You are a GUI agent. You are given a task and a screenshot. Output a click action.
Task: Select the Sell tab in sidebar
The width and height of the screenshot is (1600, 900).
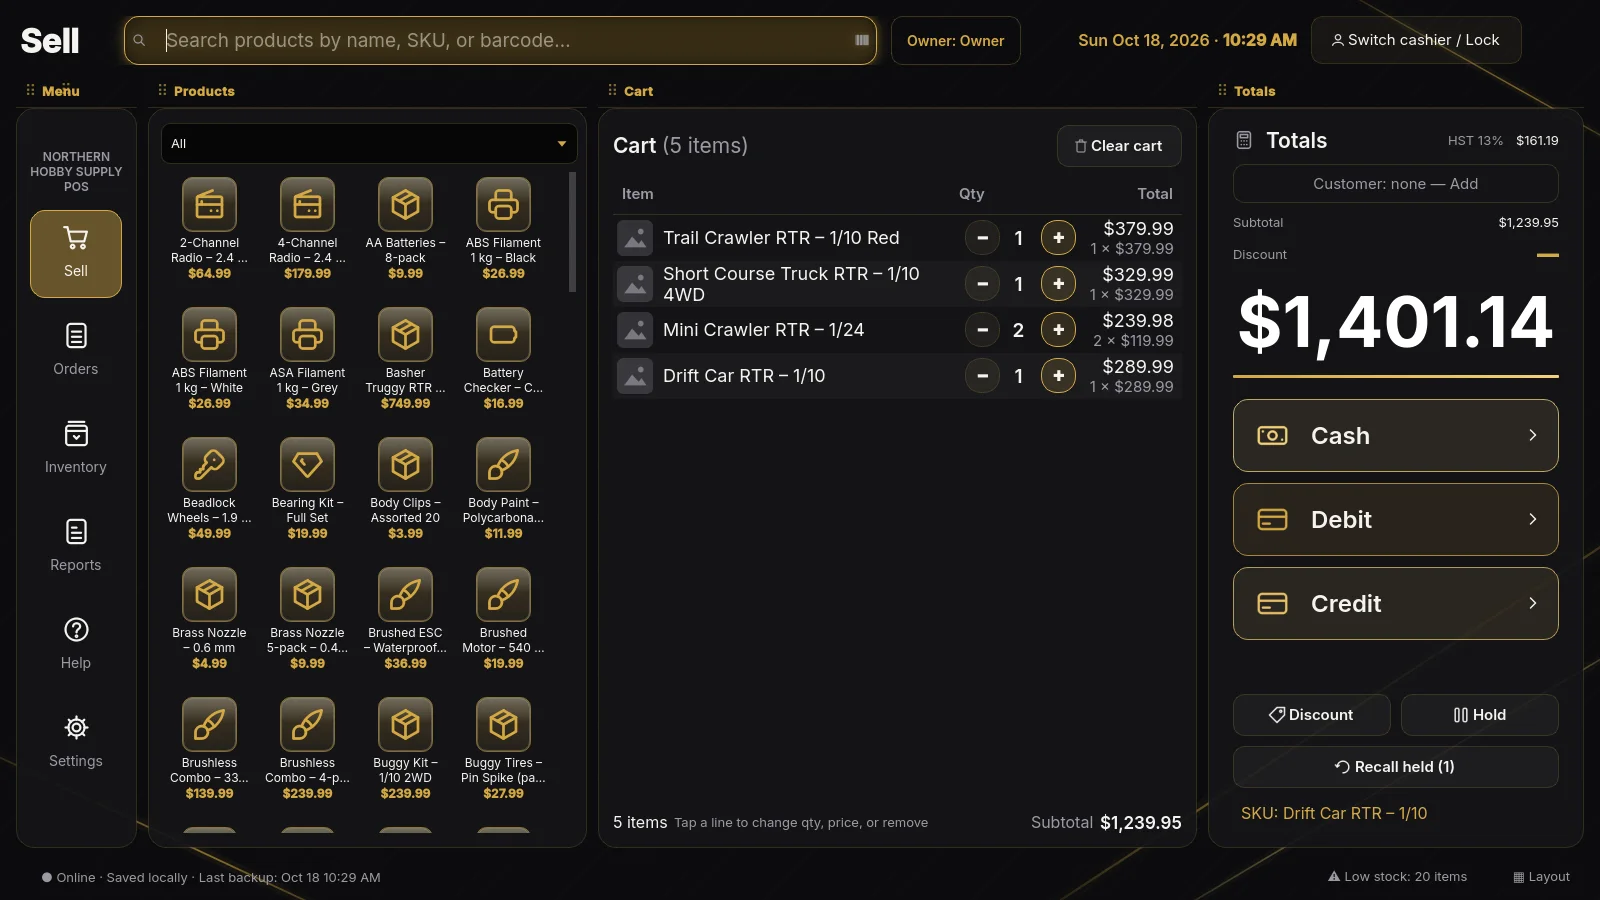pyautogui.click(x=76, y=254)
